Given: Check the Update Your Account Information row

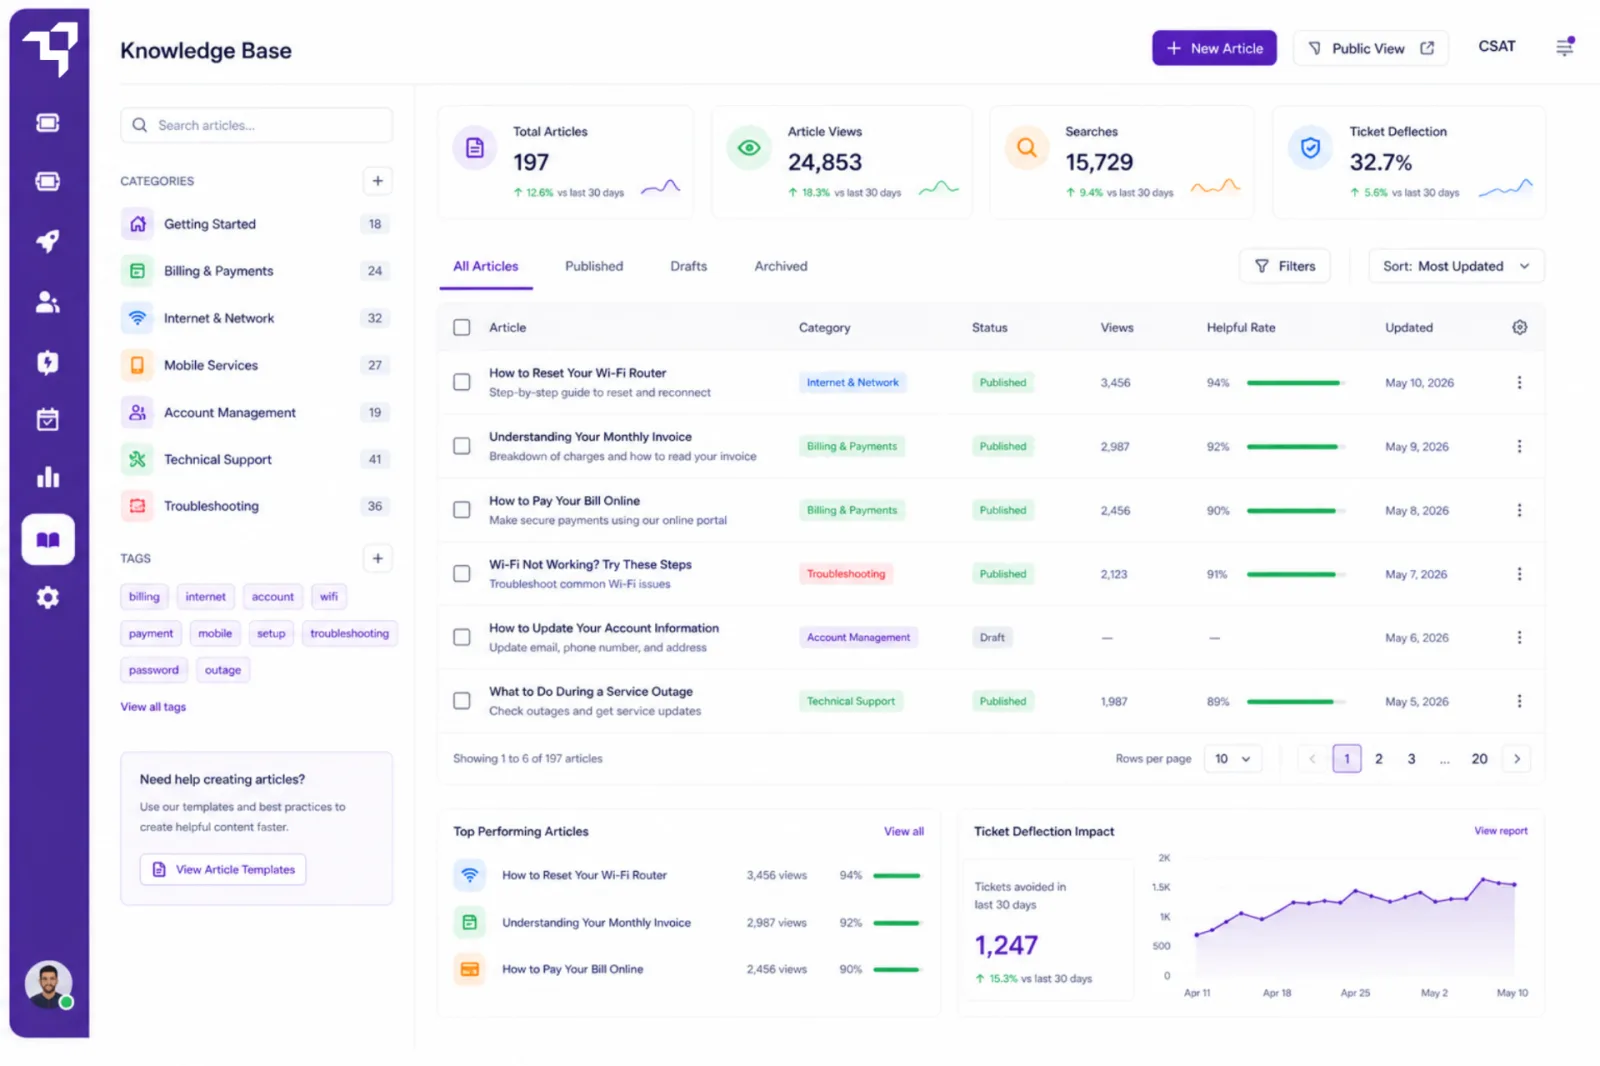Looking at the screenshot, I should tap(462, 637).
